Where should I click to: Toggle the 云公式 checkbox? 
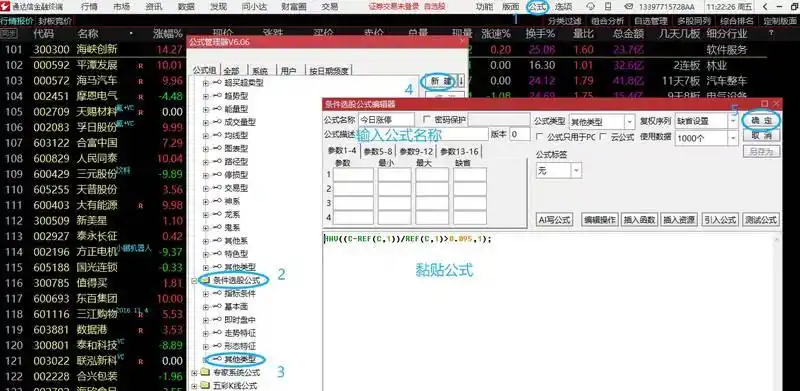point(604,137)
